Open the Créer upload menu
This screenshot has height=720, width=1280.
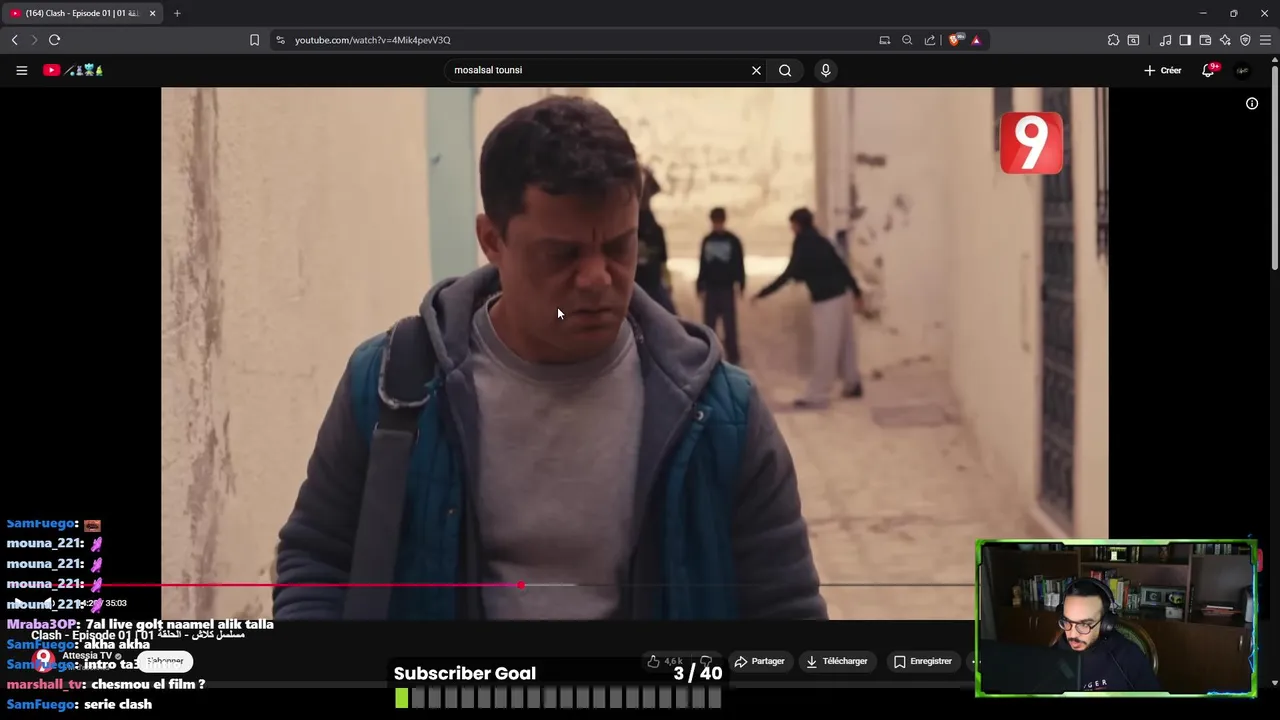coord(1163,70)
